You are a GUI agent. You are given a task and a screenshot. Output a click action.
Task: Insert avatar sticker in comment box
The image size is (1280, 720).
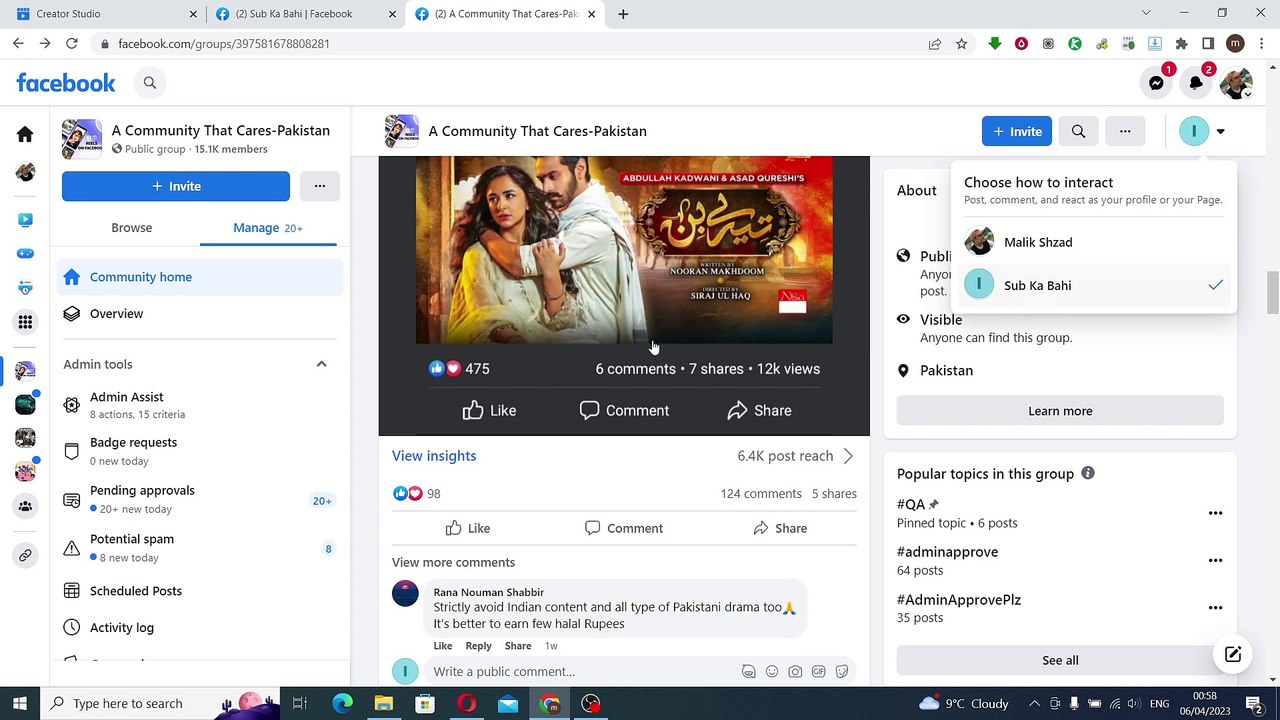(748, 672)
